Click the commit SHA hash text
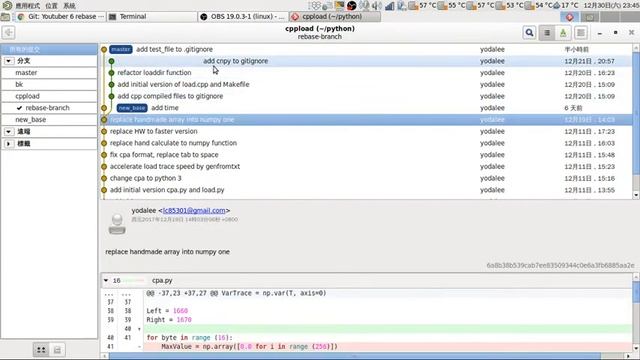Image resolution: width=640 pixels, height=360 pixels. (x=560, y=265)
